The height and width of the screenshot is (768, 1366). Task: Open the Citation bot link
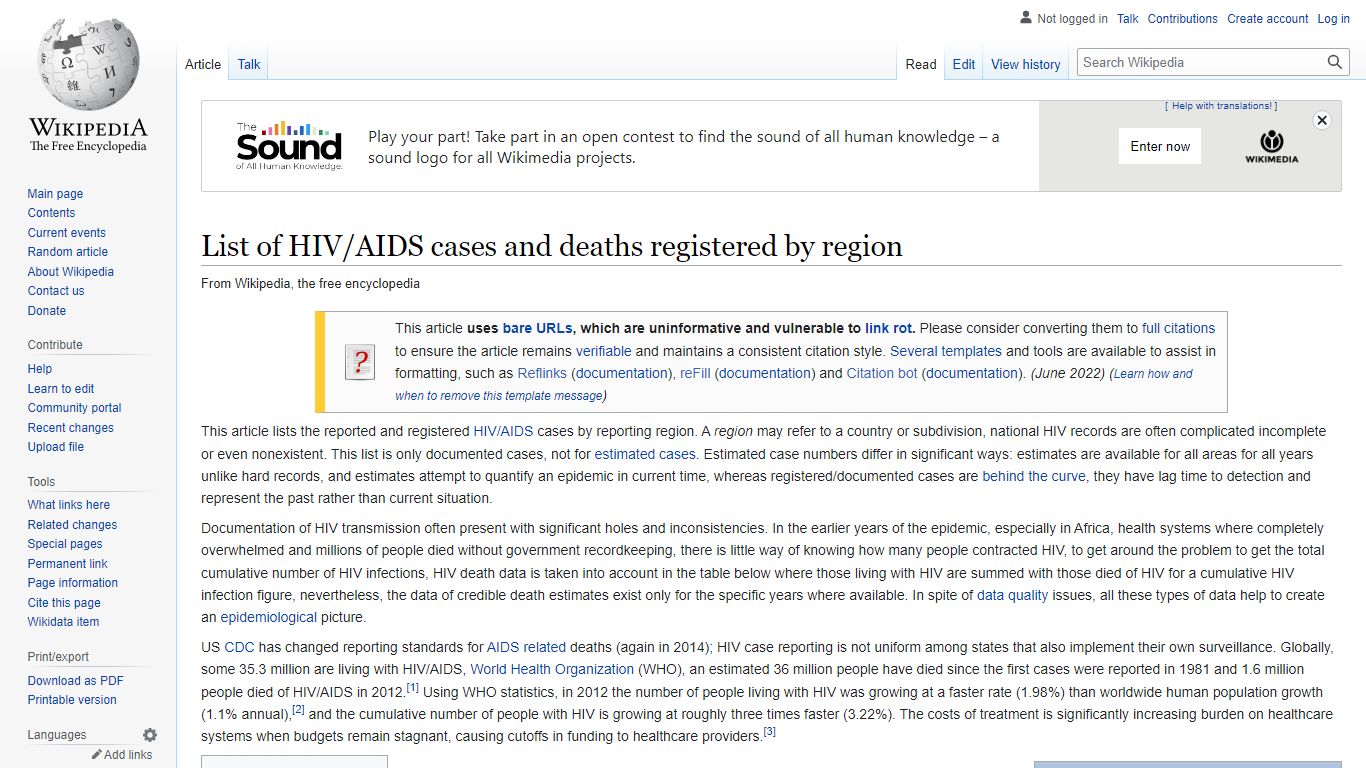882,373
